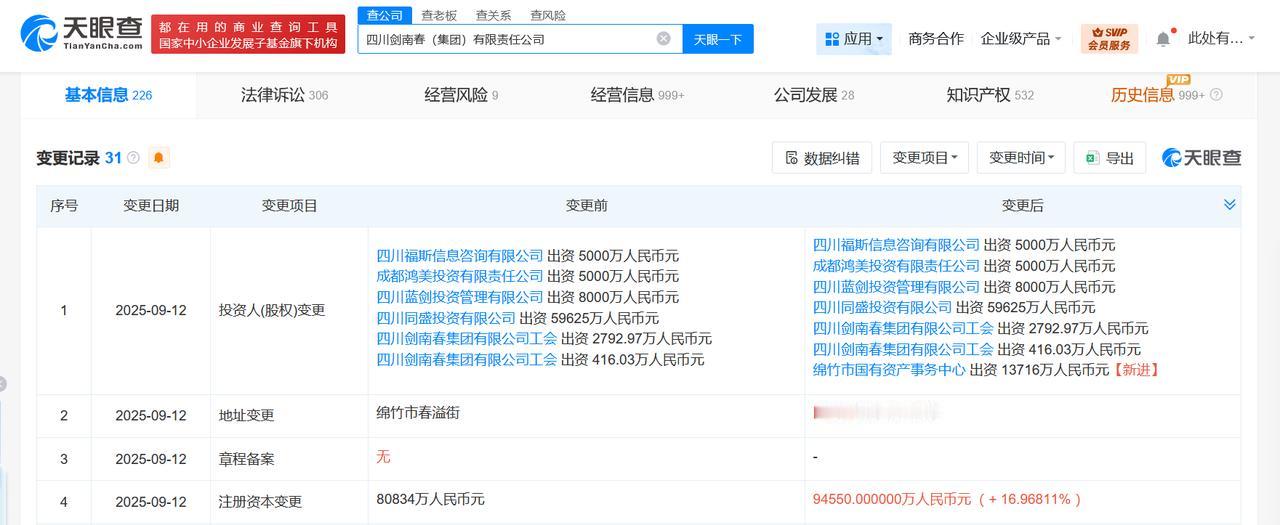Click the SVIP membership service badge
The image size is (1280, 525).
pyautogui.click(x=1109, y=39)
